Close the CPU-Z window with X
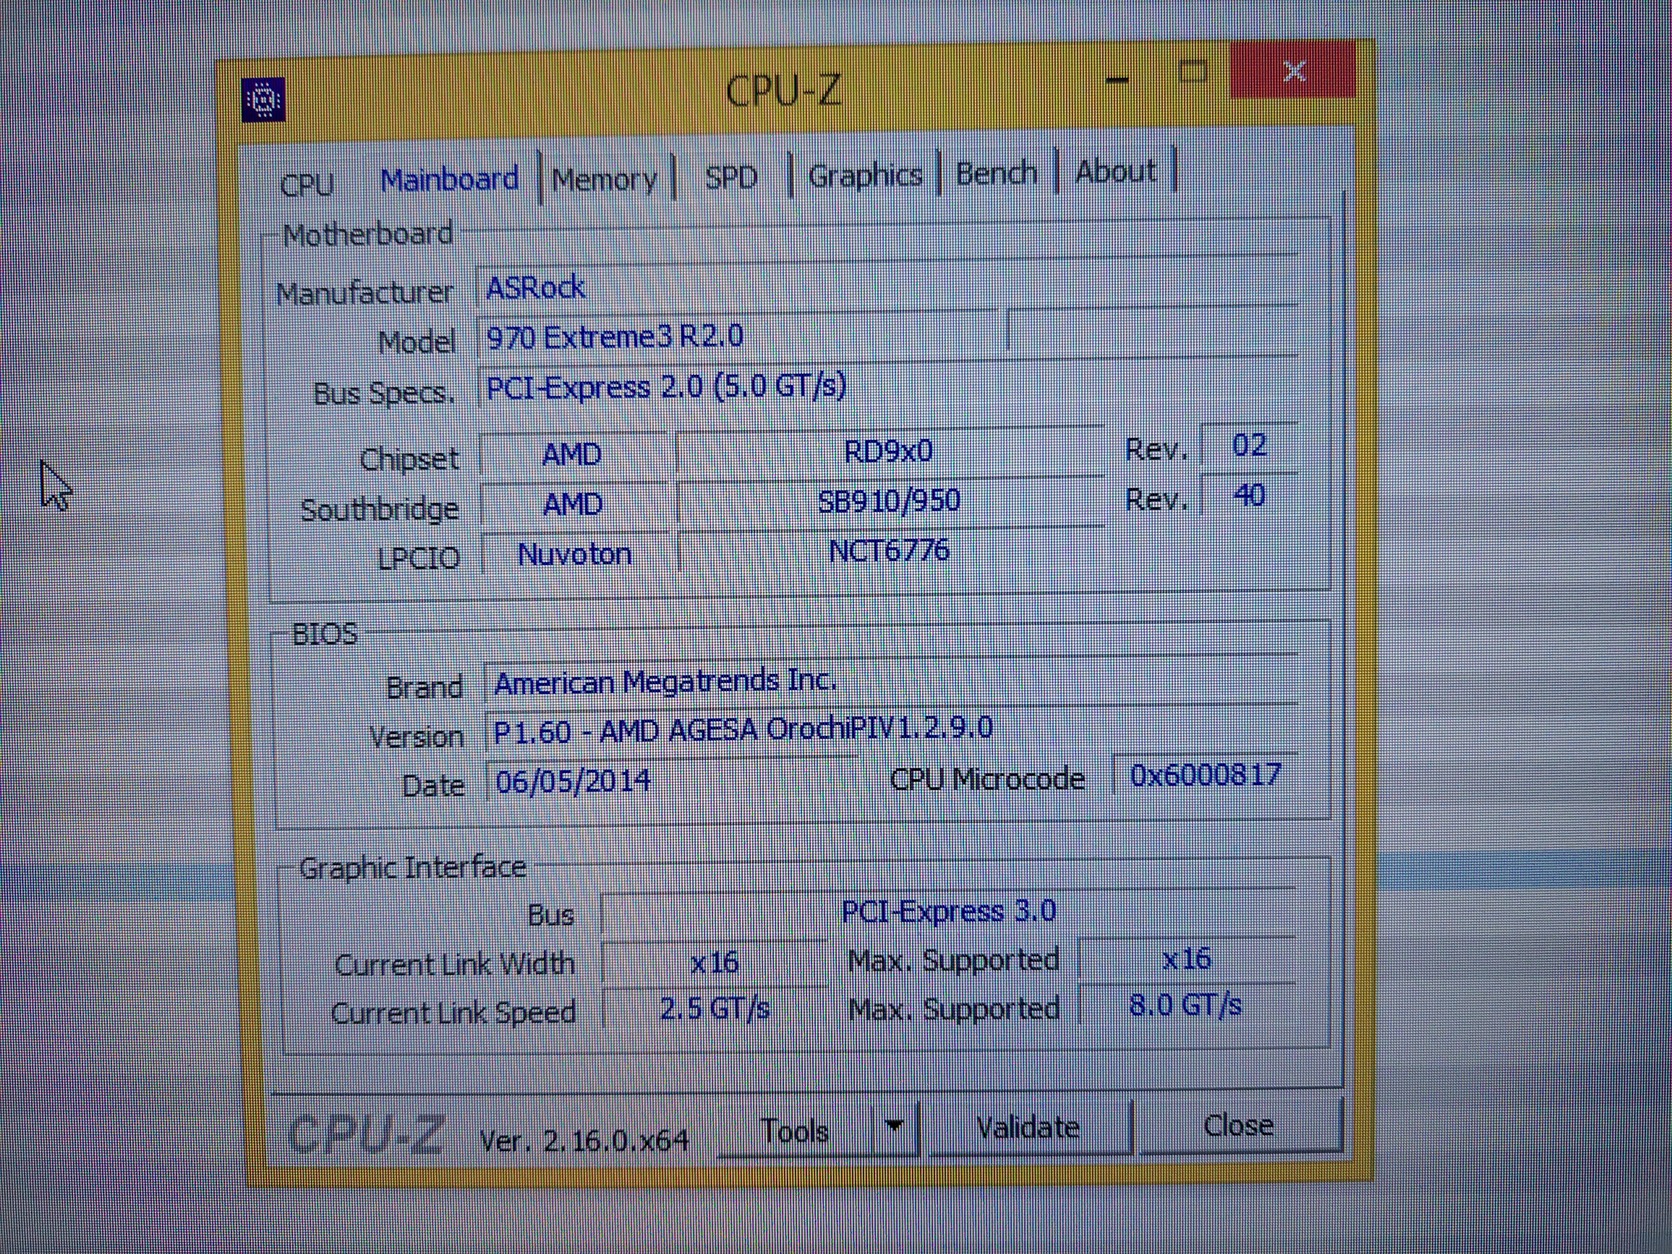The width and height of the screenshot is (1672, 1254). 1294,70
